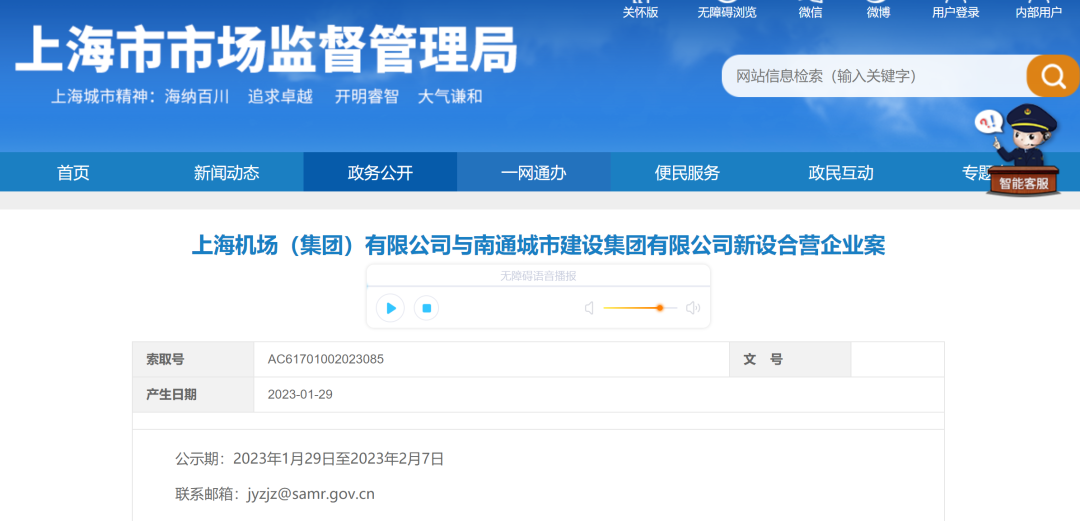Click the orange search magnifier button

pyautogui.click(x=1053, y=76)
